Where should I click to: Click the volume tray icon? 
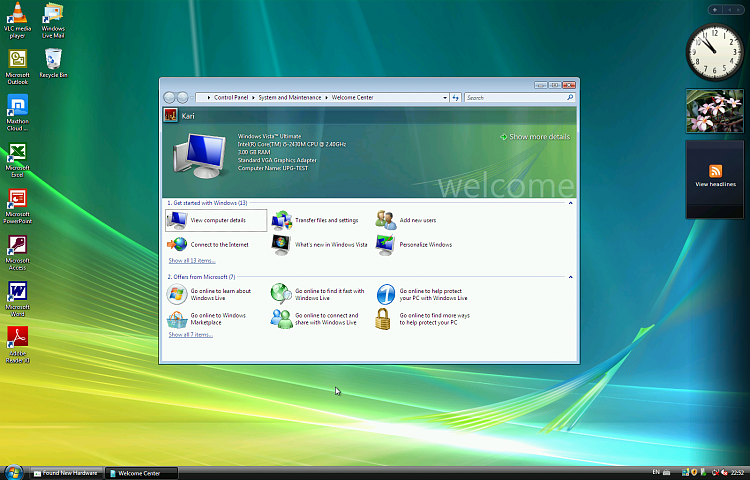point(725,473)
